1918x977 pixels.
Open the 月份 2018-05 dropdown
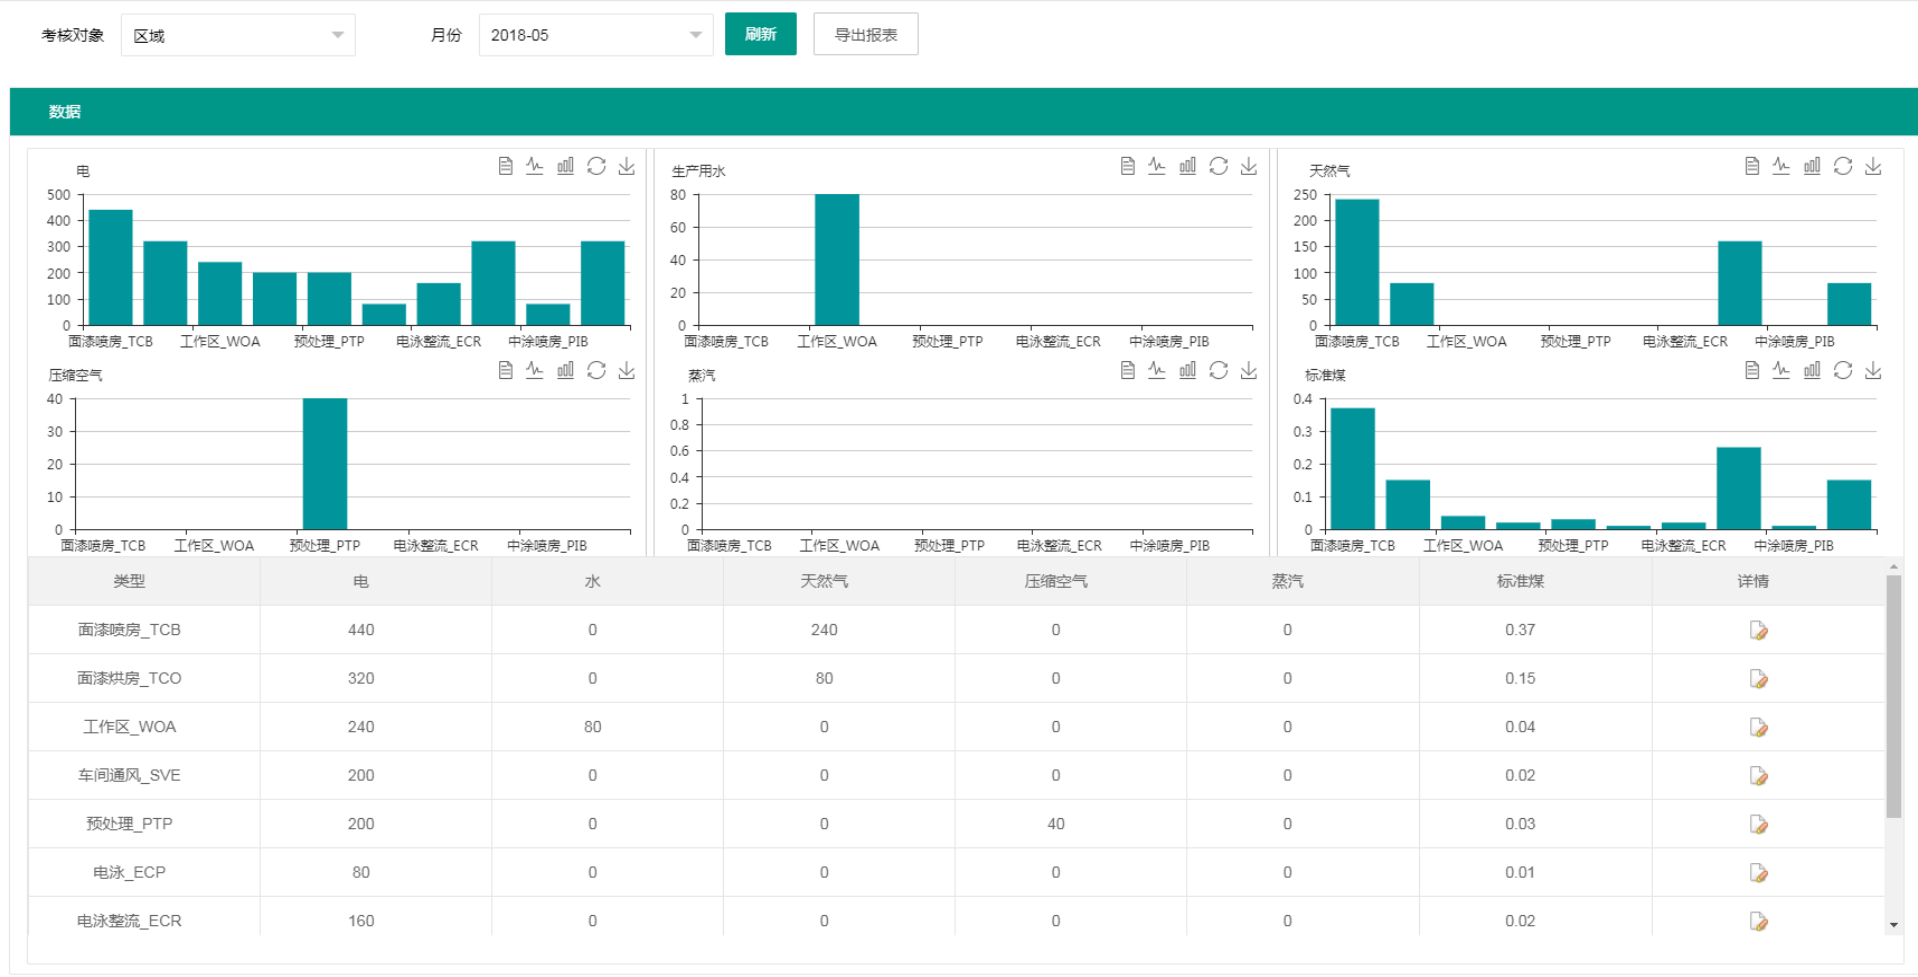595,35
